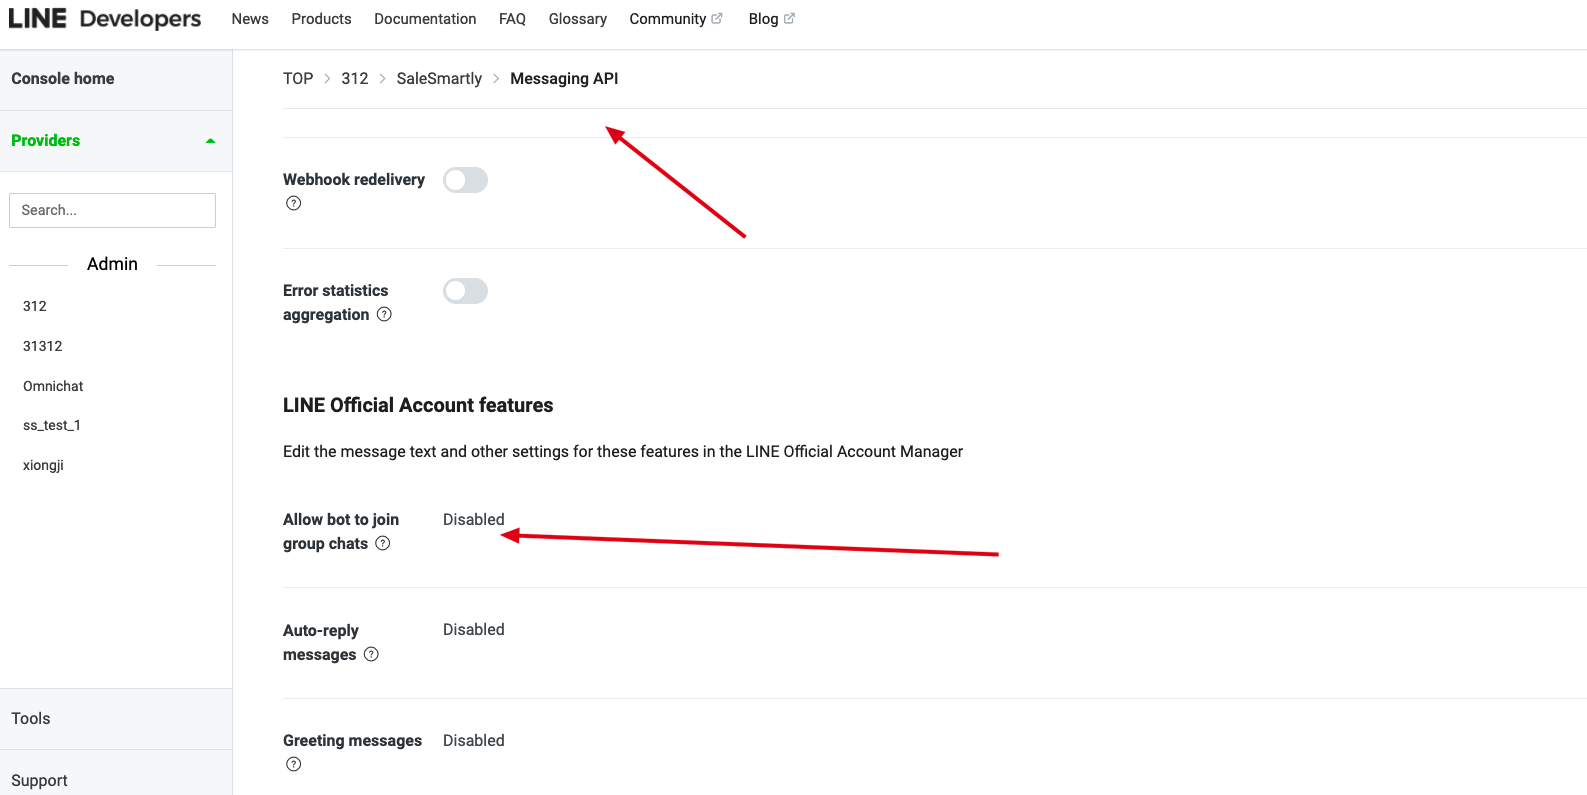Select provider 312 in sidebar
The image size is (1587, 795).
pos(35,306)
